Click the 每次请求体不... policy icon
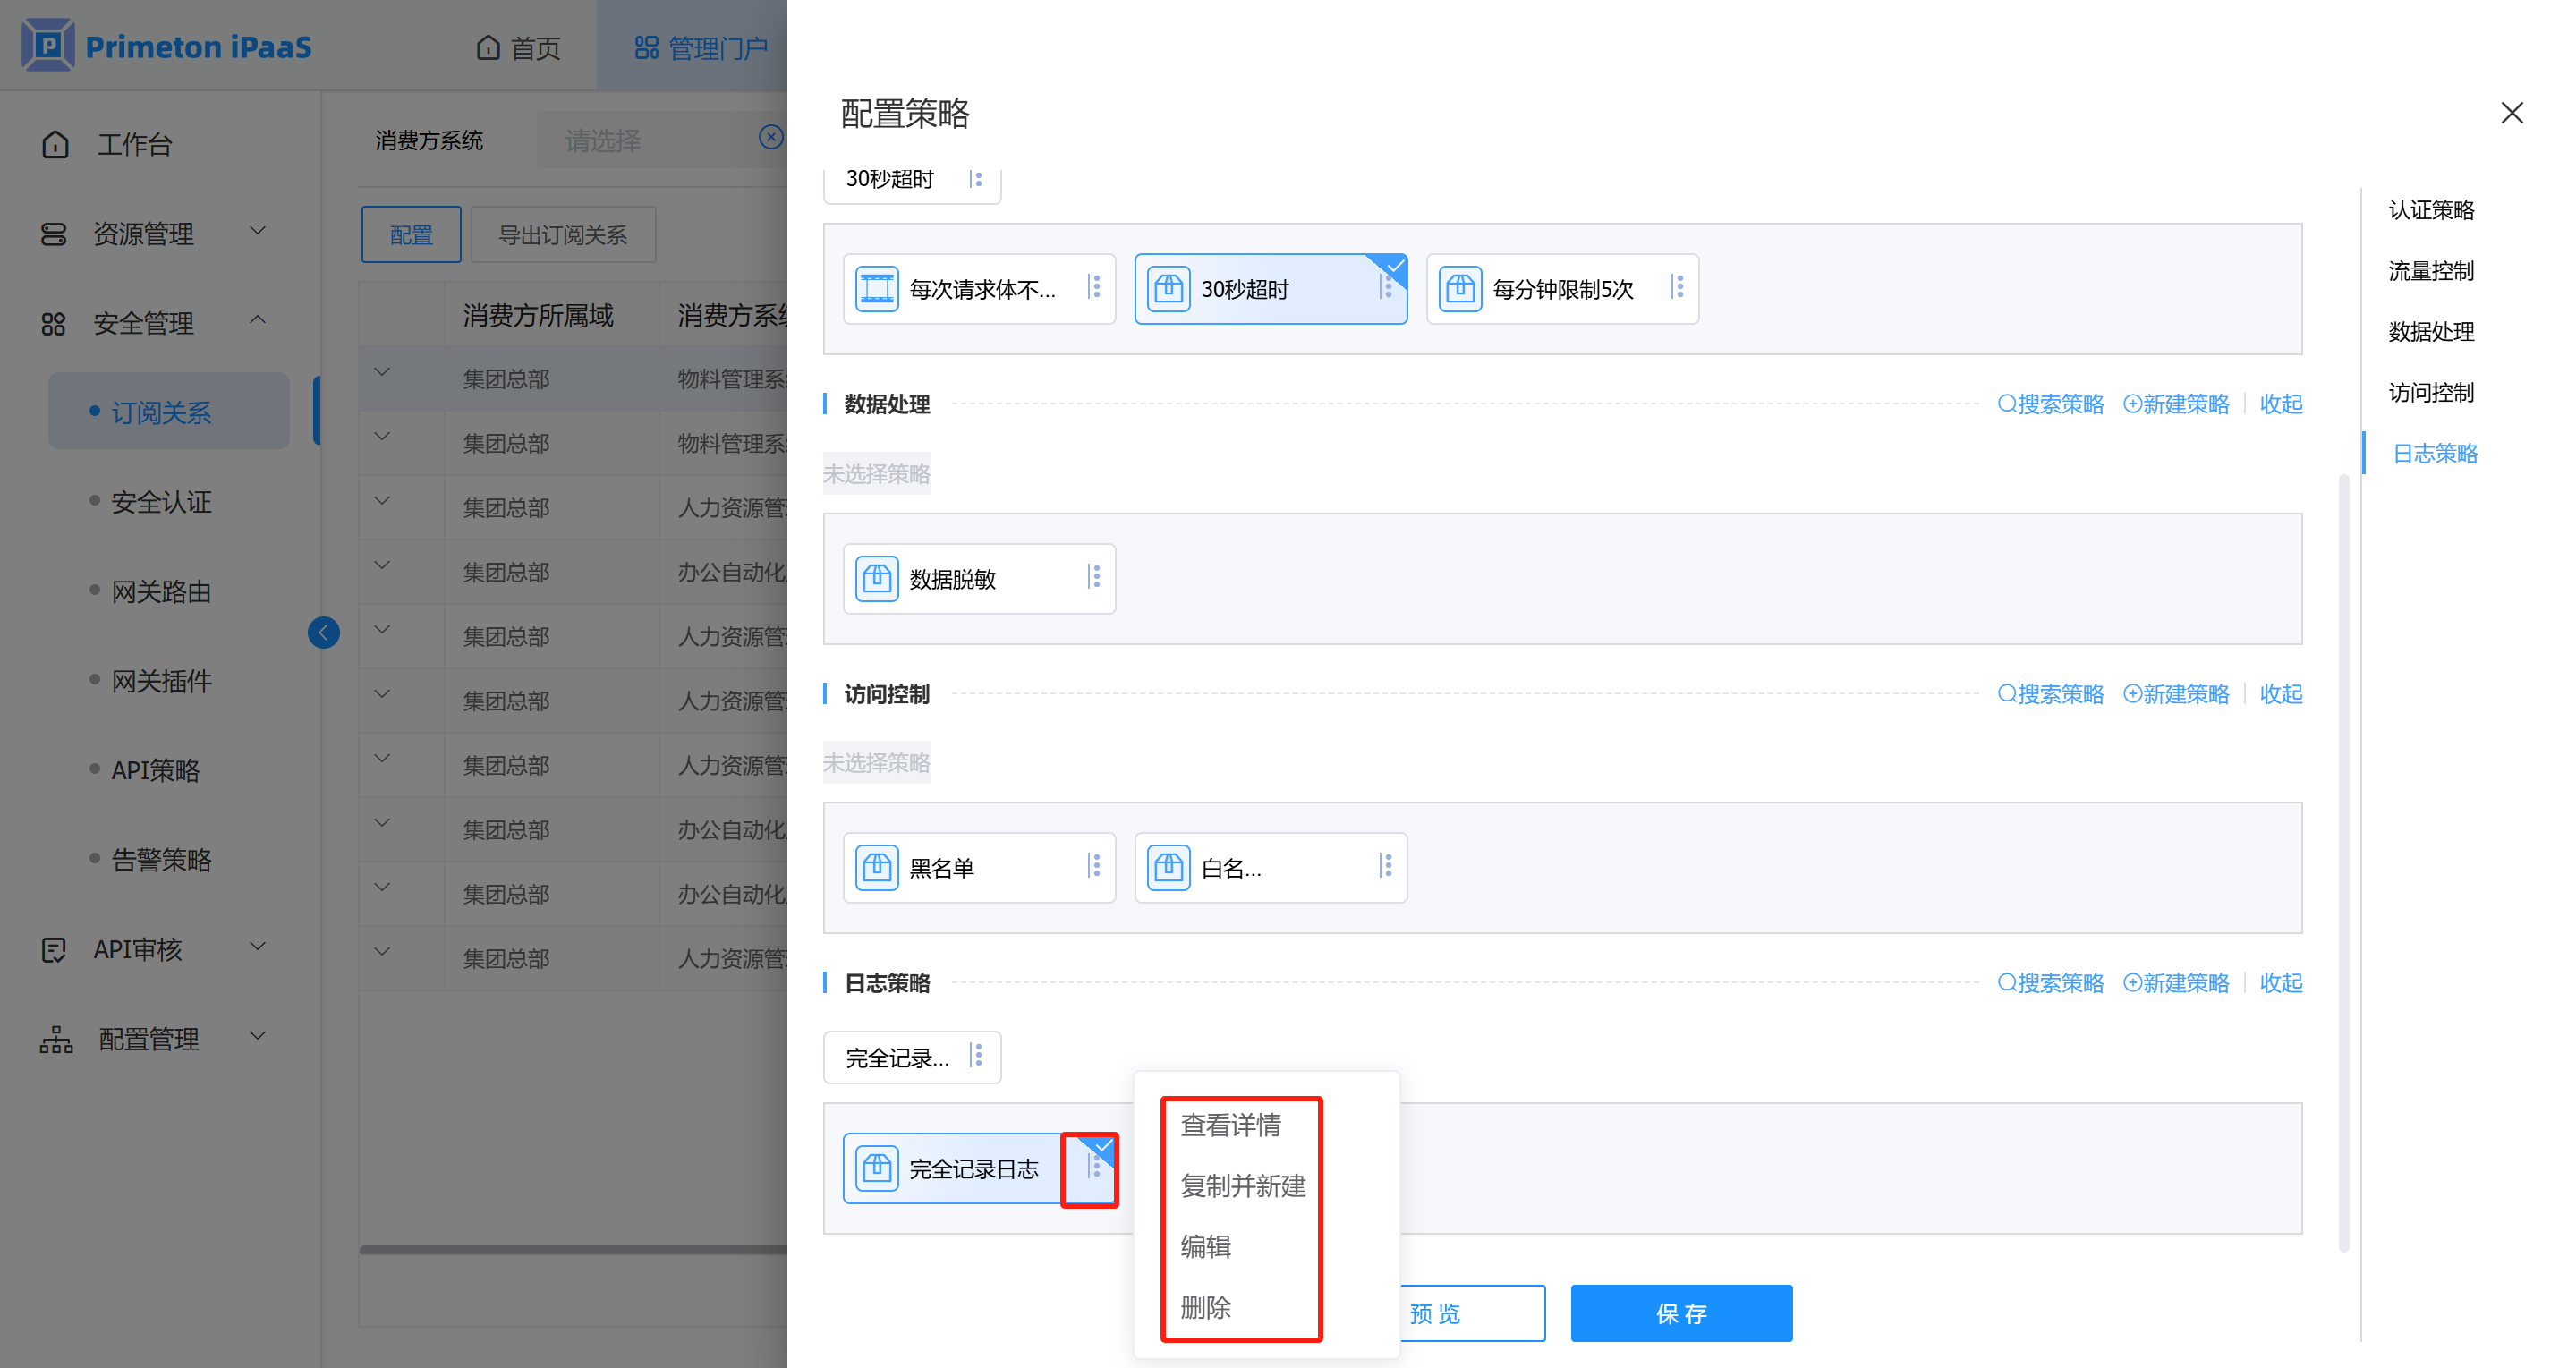The width and height of the screenshot is (2576, 1368). click(x=876, y=289)
